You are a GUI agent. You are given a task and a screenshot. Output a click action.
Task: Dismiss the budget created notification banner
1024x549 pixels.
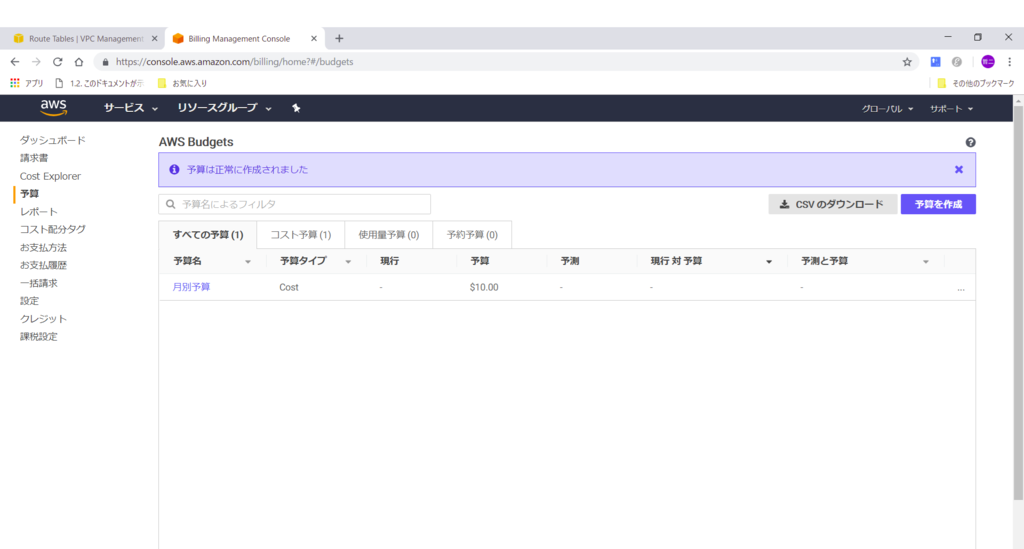pyautogui.click(x=959, y=170)
